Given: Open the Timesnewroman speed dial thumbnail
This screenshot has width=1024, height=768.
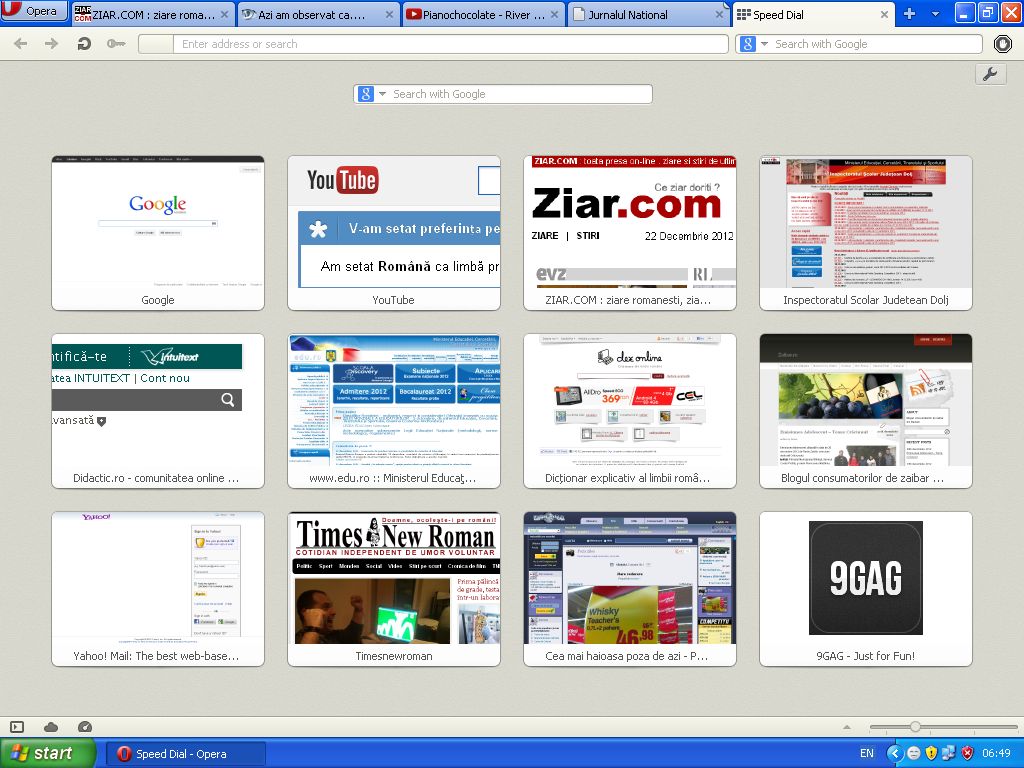Looking at the screenshot, I should click(394, 589).
